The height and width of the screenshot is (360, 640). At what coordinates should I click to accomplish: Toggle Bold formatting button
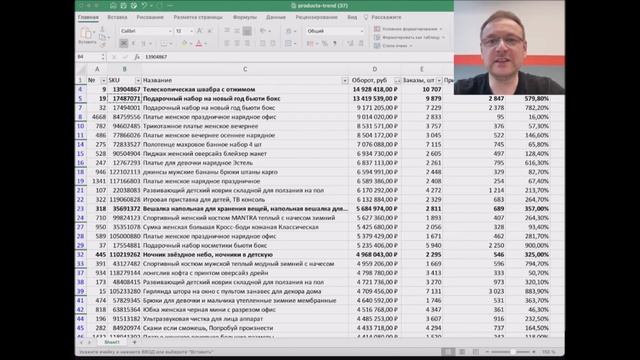click(124, 43)
